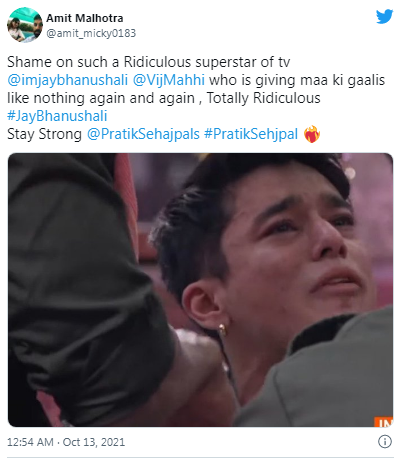Open the Amit Malhotra display name
This screenshot has height=461, width=400.
[85, 18]
